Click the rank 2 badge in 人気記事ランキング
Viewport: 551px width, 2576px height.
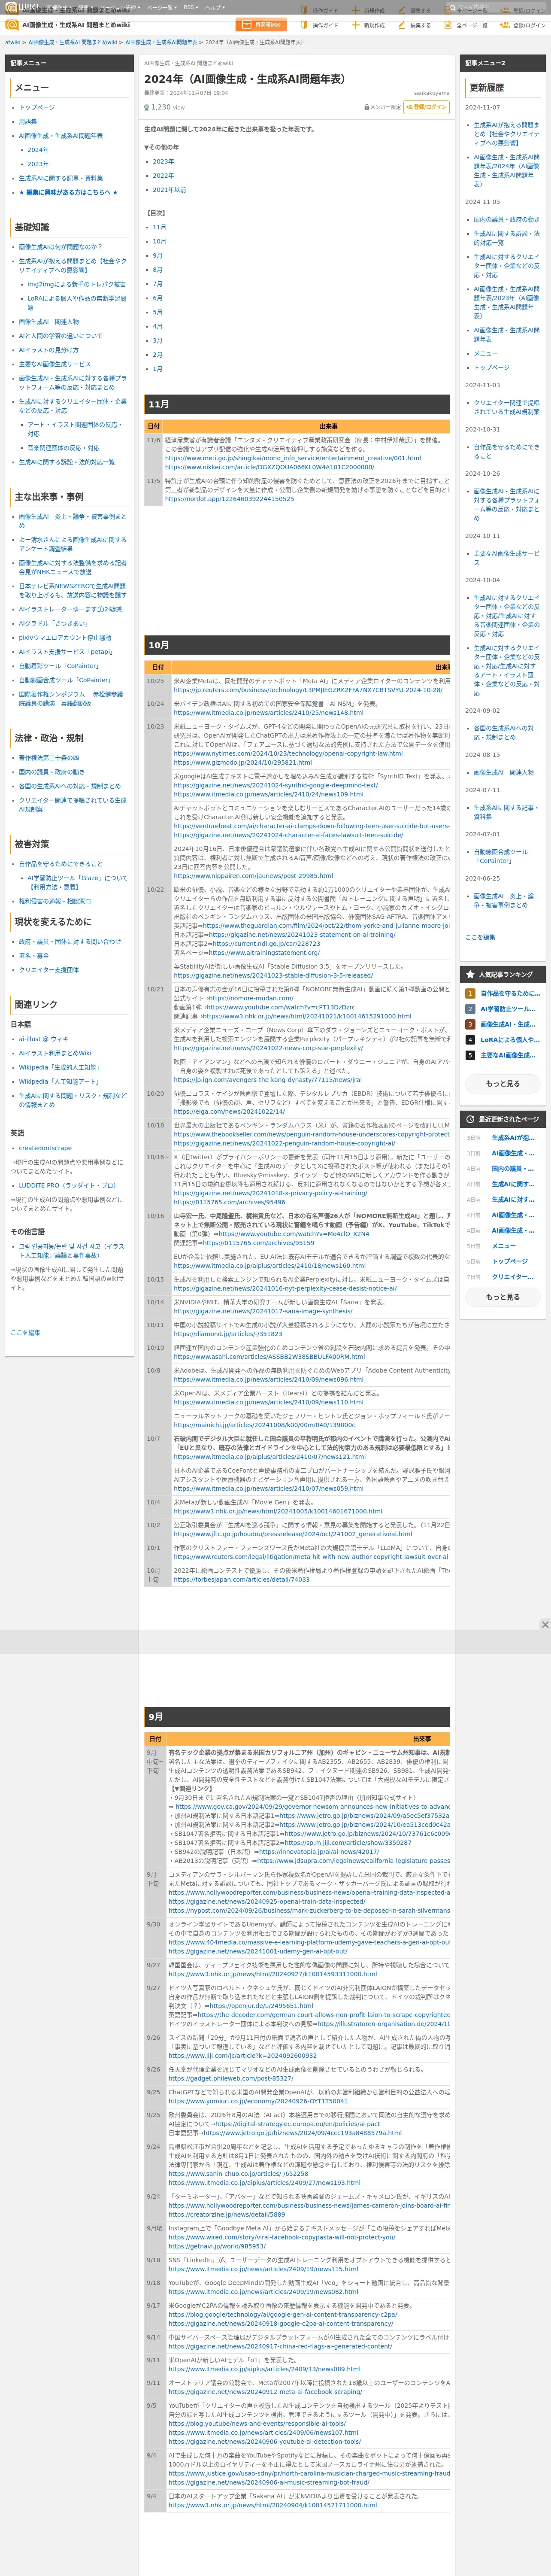click(x=470, y=1009)
